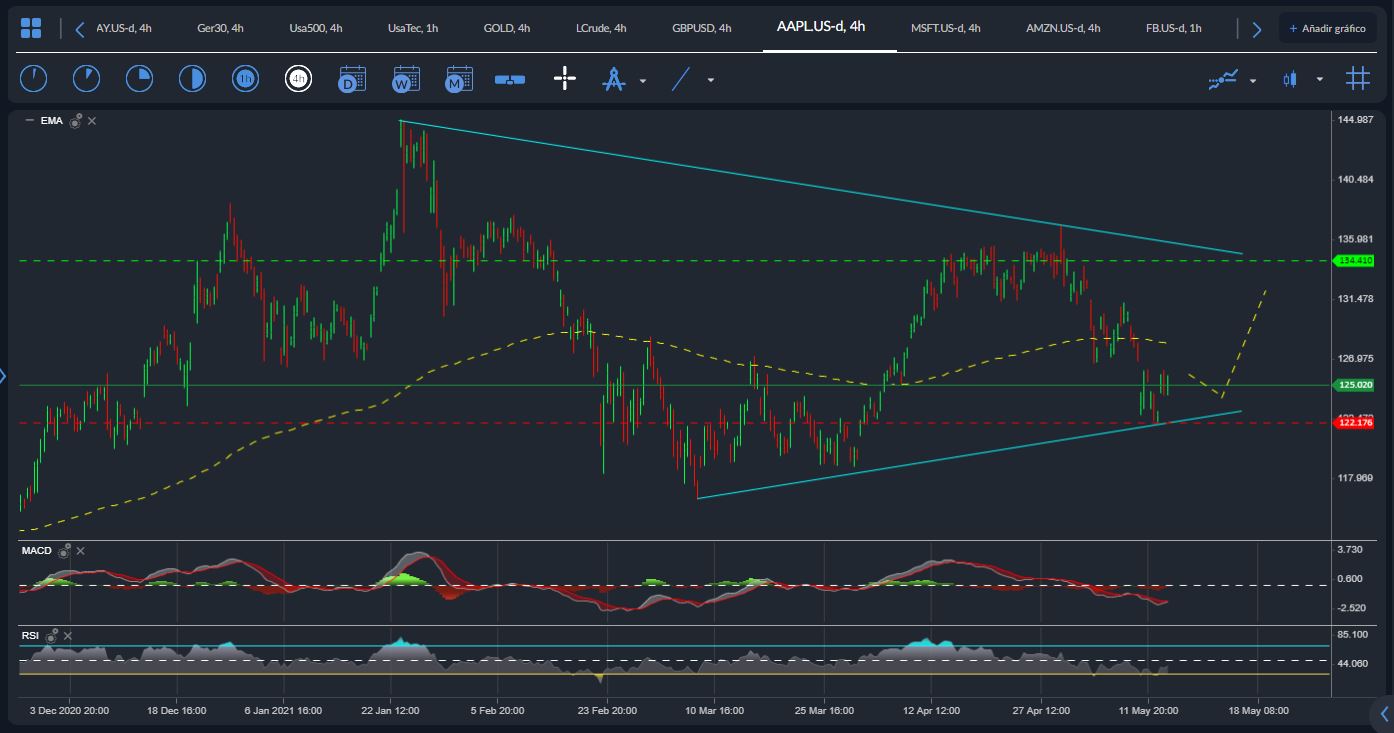Toggle the chart grid display

(1357, 77)
